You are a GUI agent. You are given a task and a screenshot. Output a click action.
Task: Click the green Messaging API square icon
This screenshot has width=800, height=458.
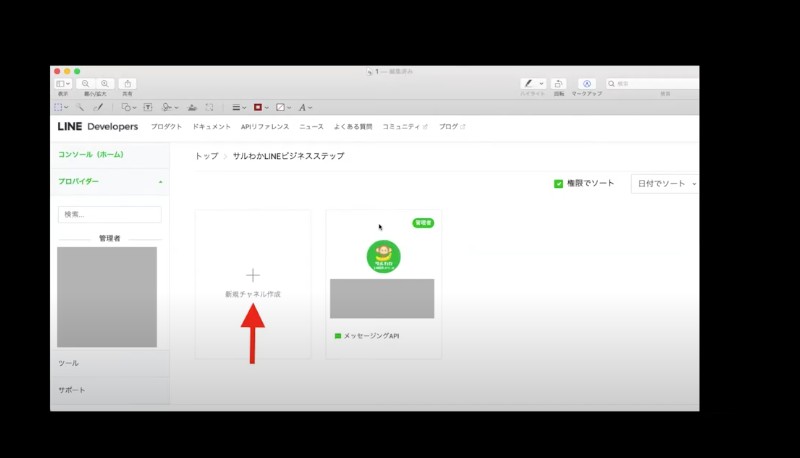pyautogui.click(x=337, y=336)
